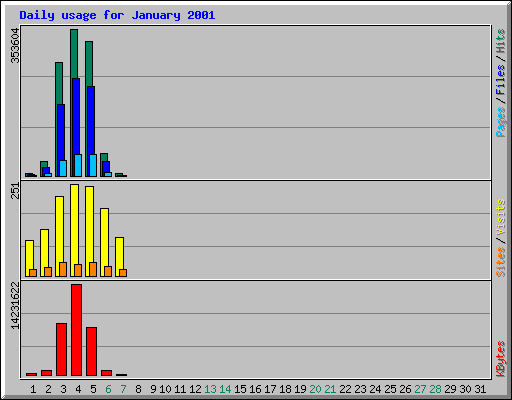
Task: Click day 17 on the x-axis
Action: (x=270, y=389)
